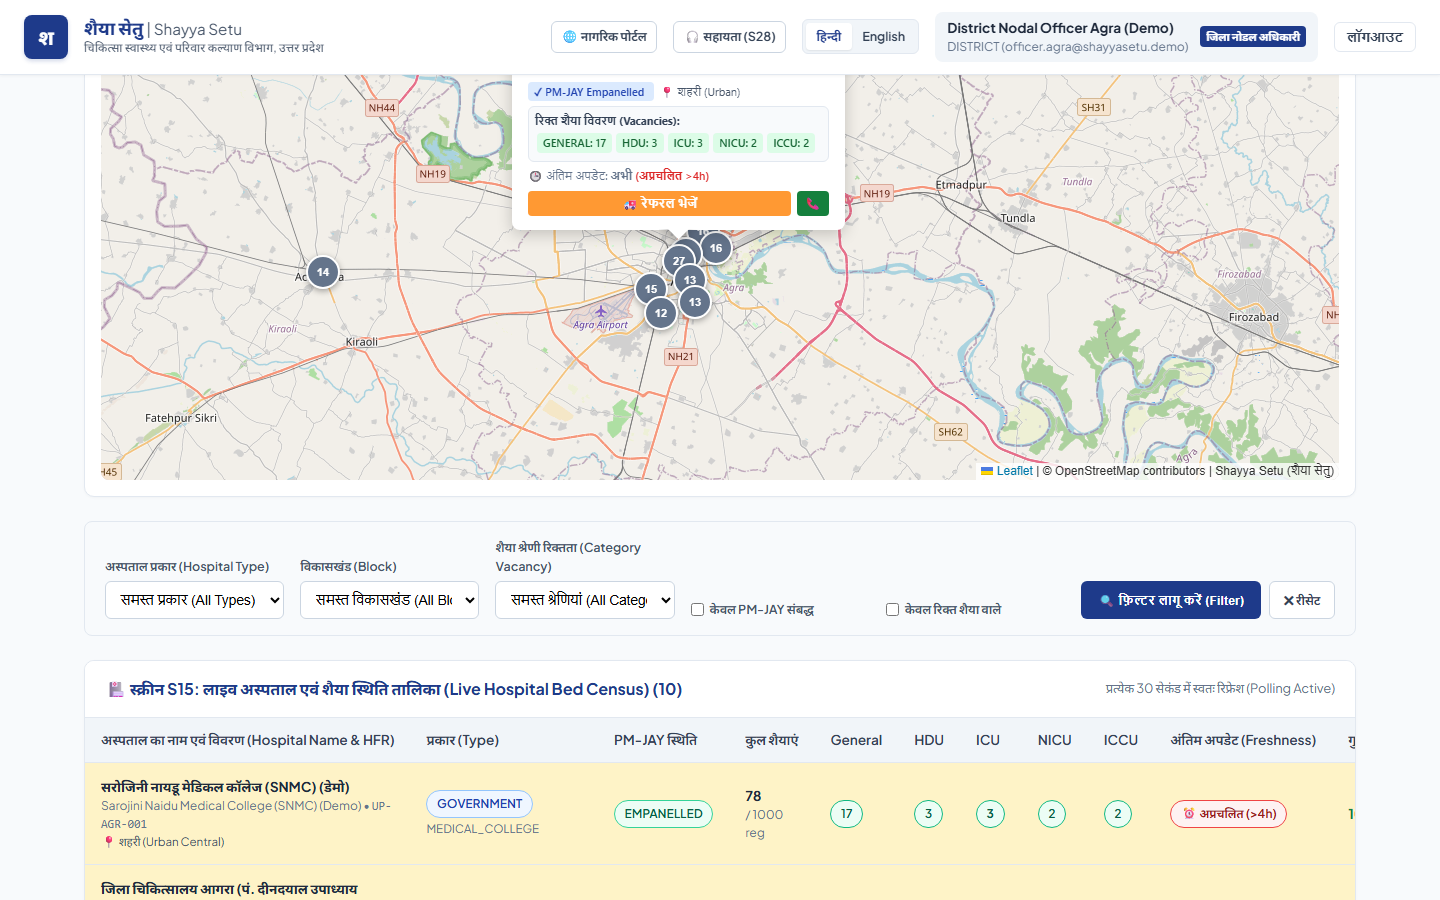Click the HDU column header

pyautogui.click(x=929, y=740)
